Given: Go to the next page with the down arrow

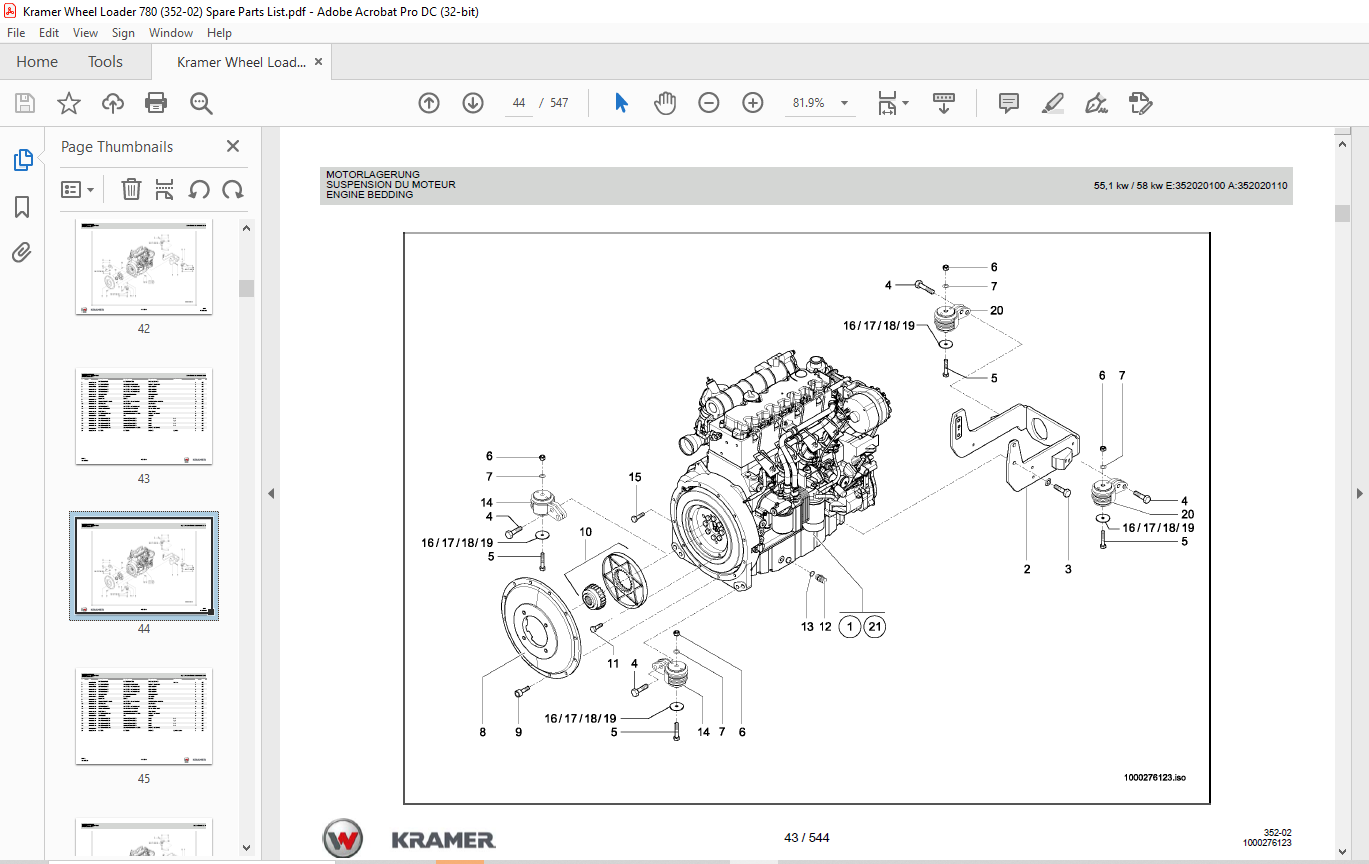Looking at the screenshot, I should 473,103.
